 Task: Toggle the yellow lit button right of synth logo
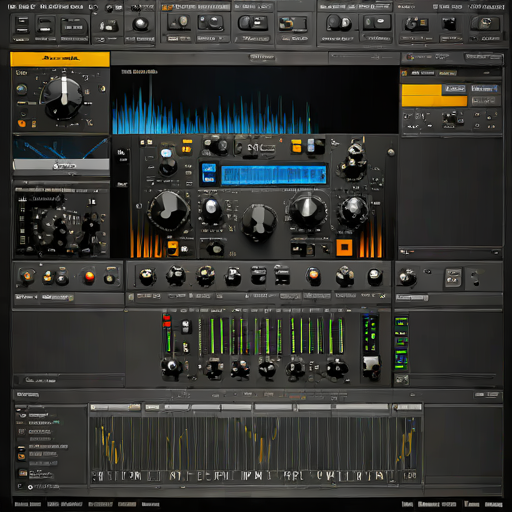296,146
